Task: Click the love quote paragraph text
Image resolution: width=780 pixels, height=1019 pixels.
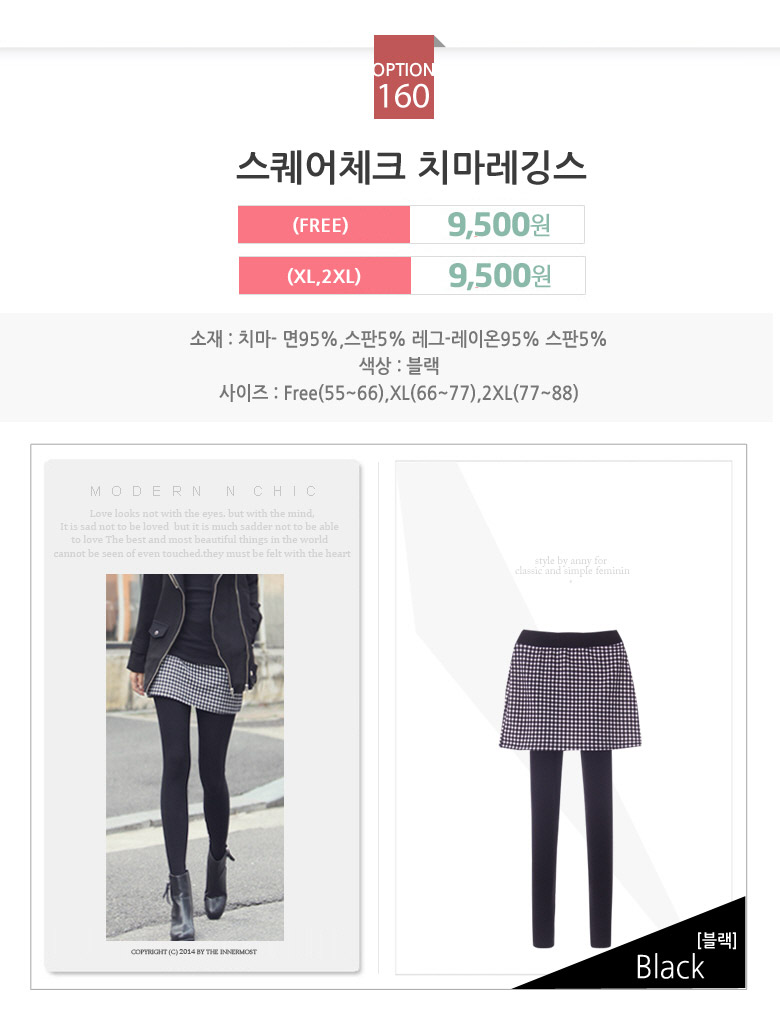Action: pos(202,534)
